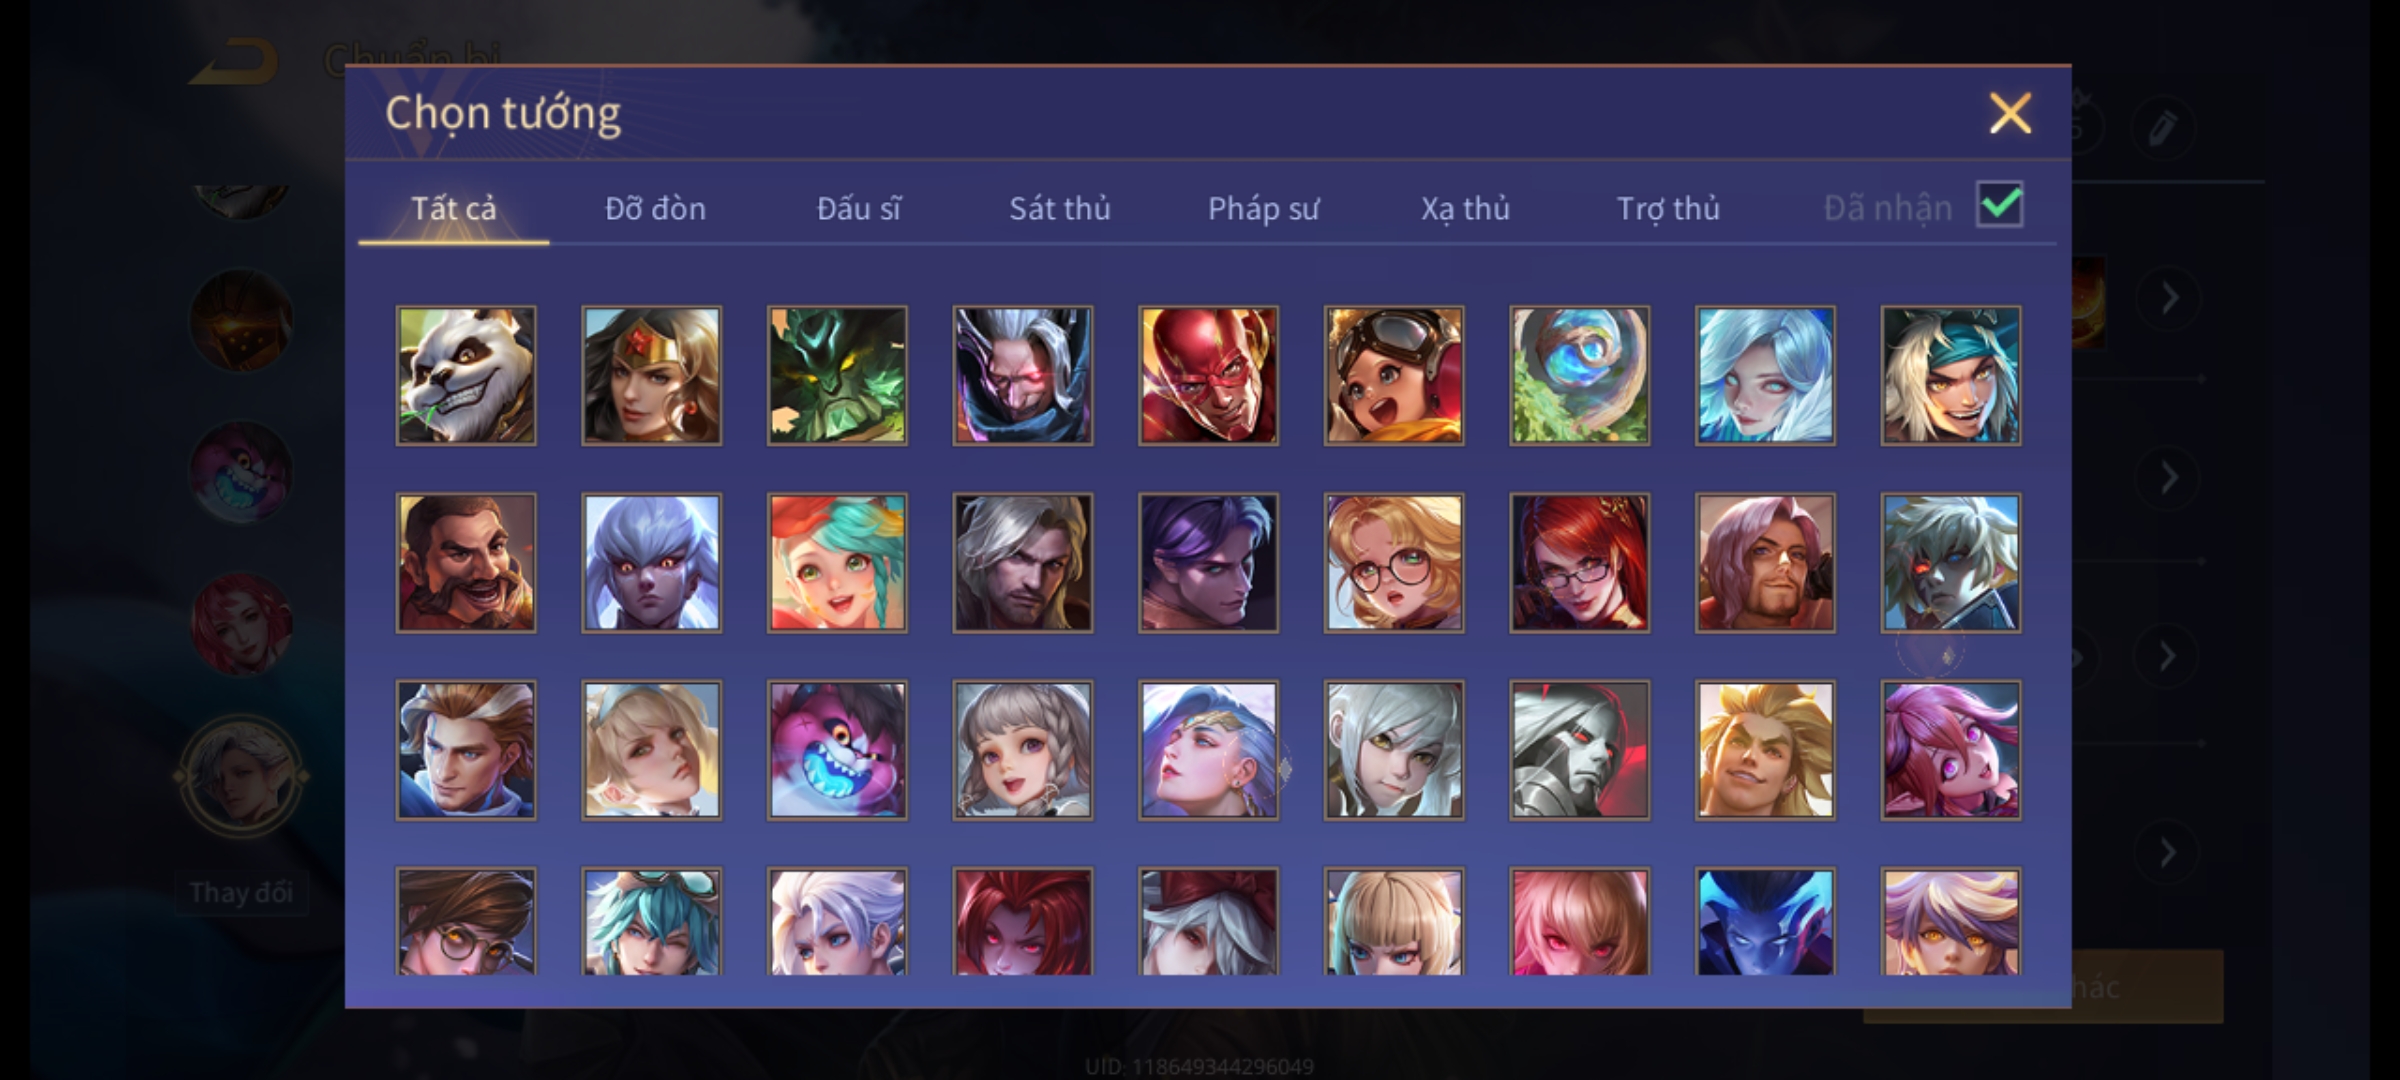Close the Chọn tướng dialog
This screenshot has height=1080, width=2400.
[2010, 113]
